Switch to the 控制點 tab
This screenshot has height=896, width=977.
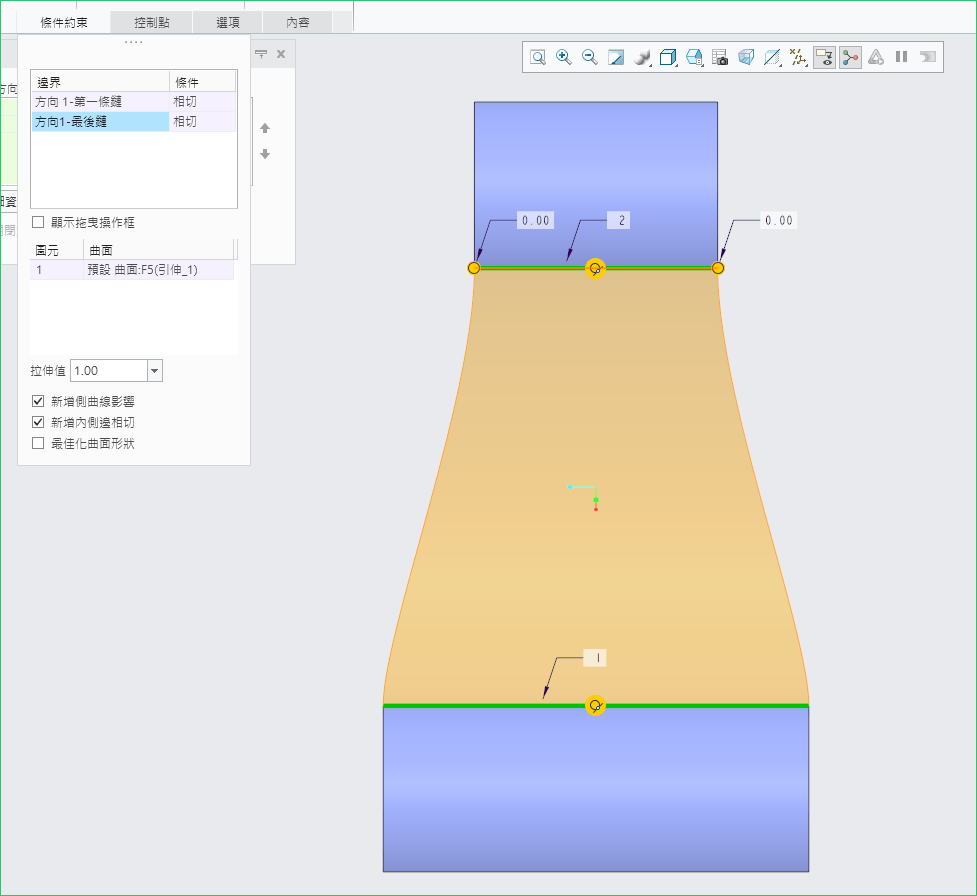point(151,22)
